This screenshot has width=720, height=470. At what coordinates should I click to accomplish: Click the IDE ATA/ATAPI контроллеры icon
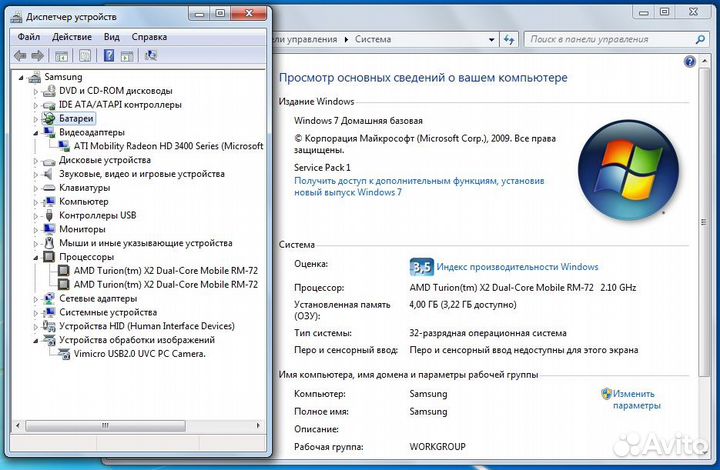pos(49,105)
